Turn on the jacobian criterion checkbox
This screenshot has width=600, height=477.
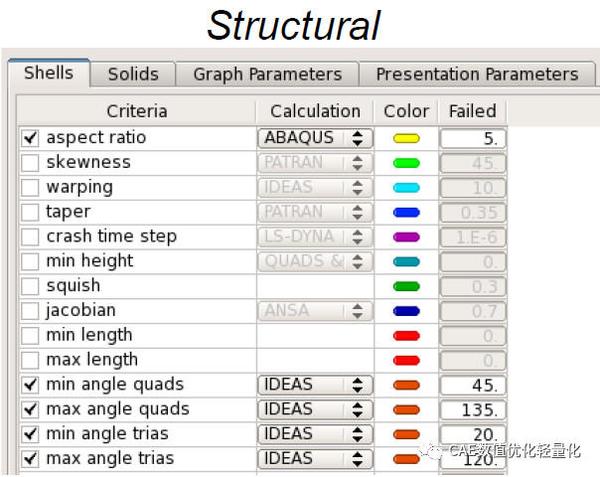coord(30,311)
